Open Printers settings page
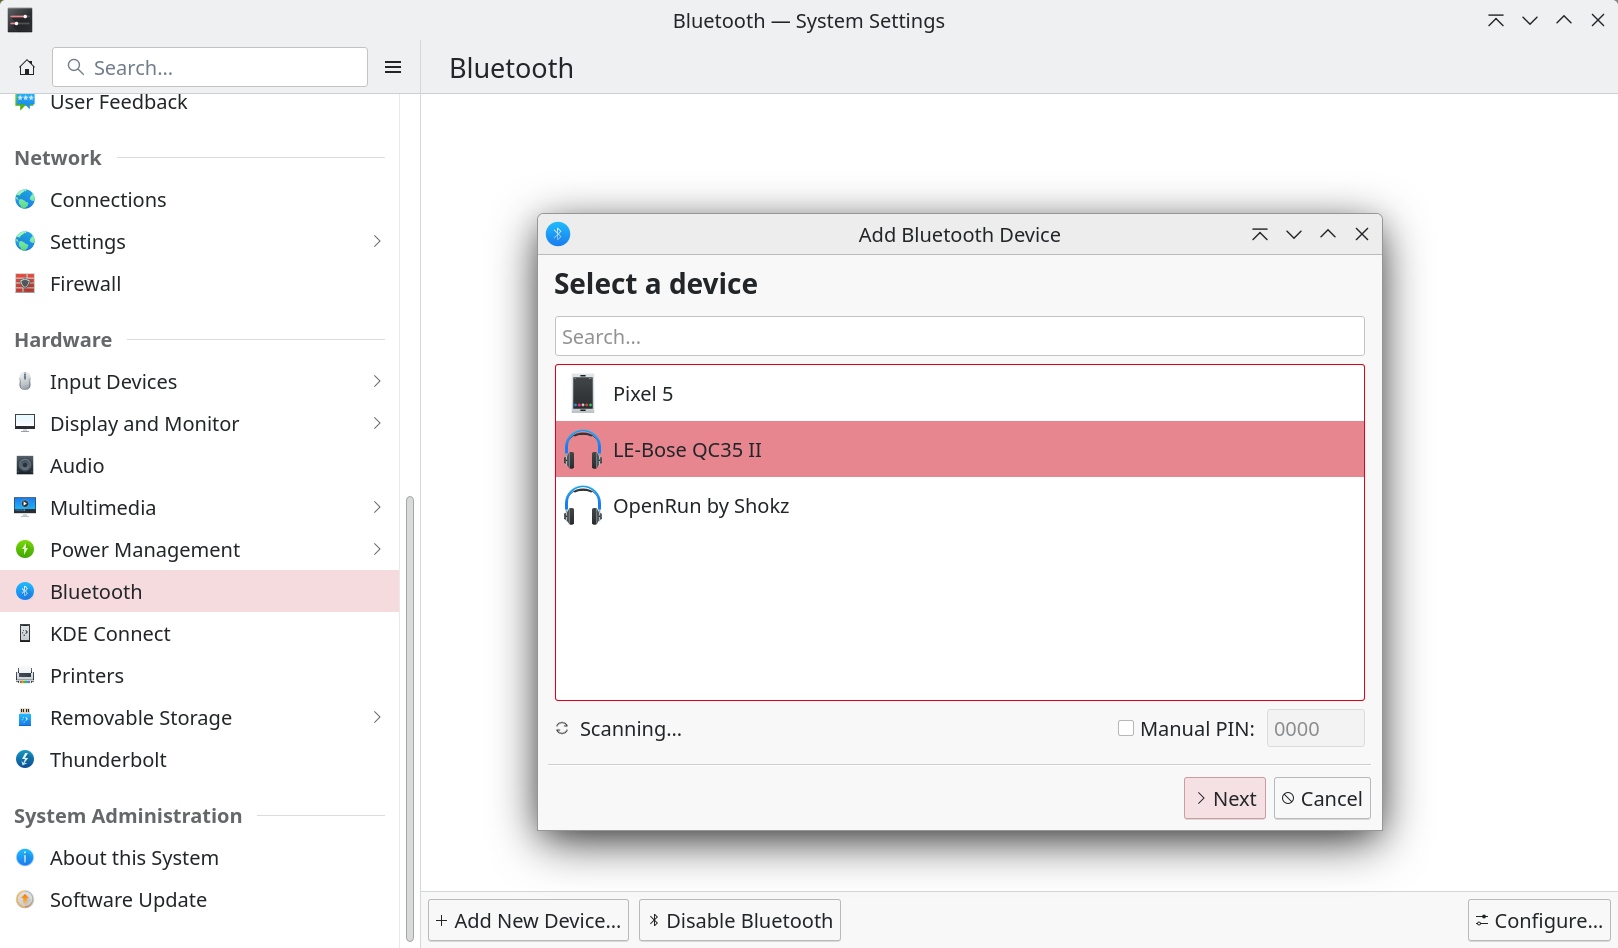Viewport: 1618px width, 948px height. pyautogui.click(x=200, y=675)
